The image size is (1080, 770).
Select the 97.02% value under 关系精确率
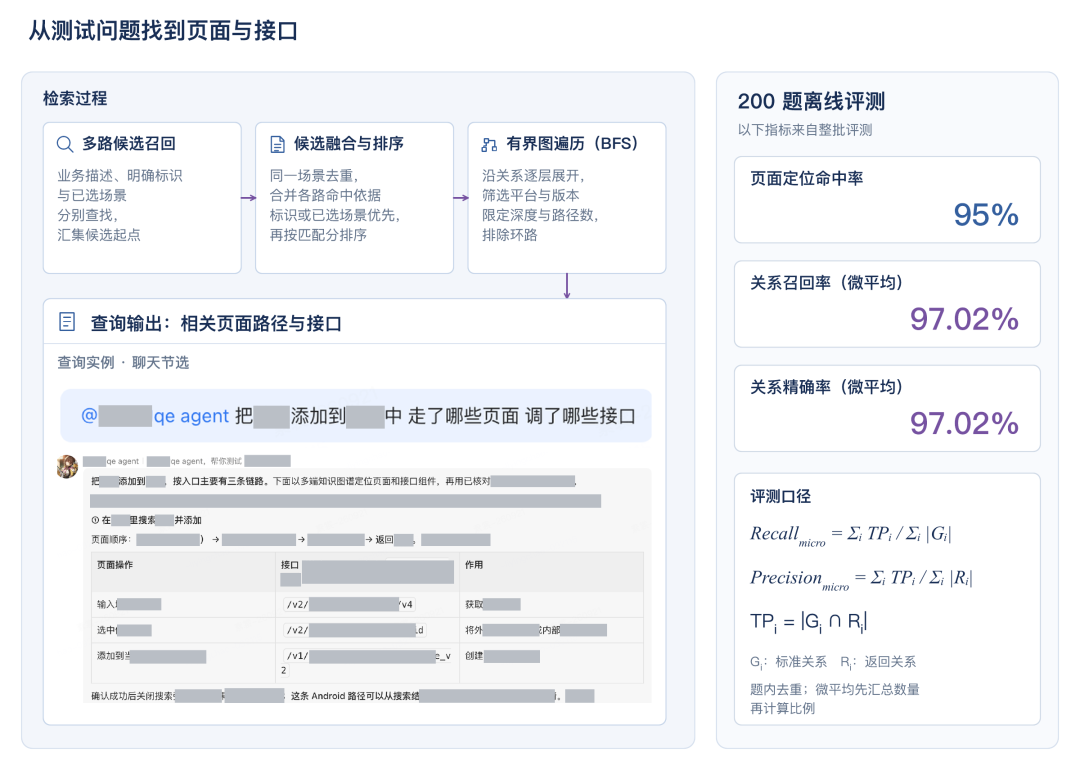point(964,424)
